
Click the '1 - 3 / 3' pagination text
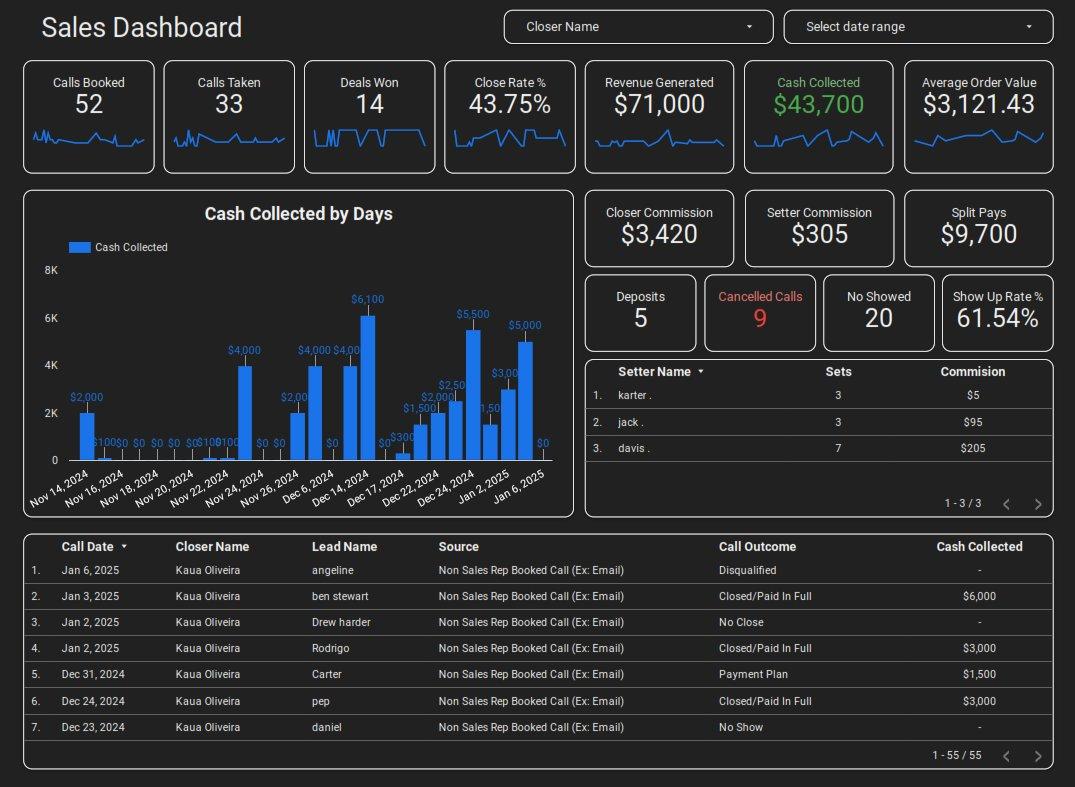tap(963, 503)
